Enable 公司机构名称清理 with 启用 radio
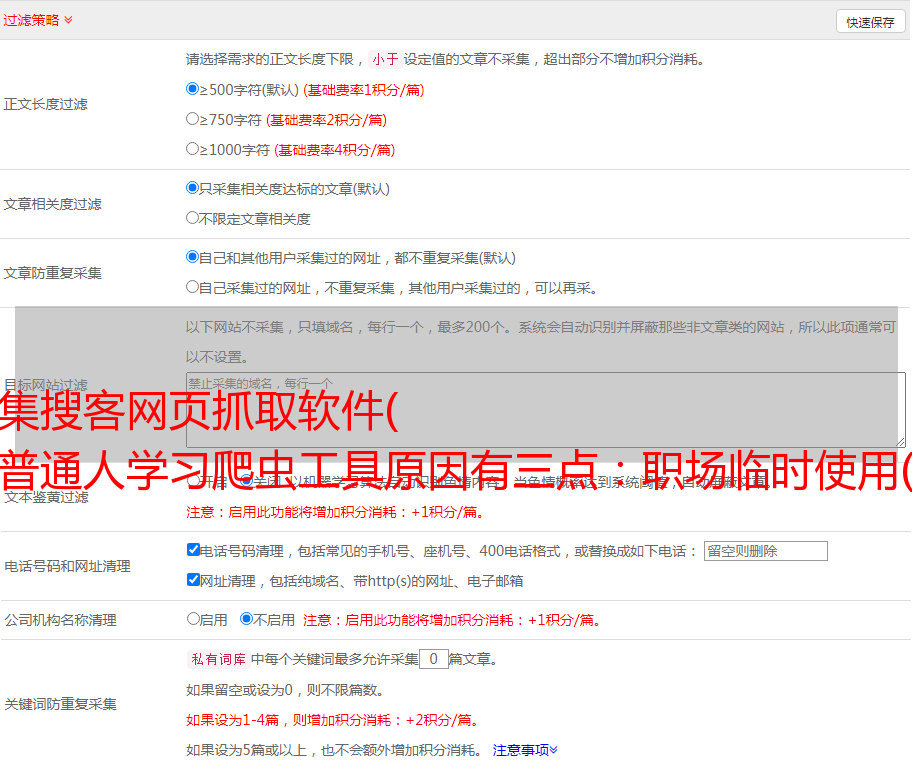 pos(193,619)
